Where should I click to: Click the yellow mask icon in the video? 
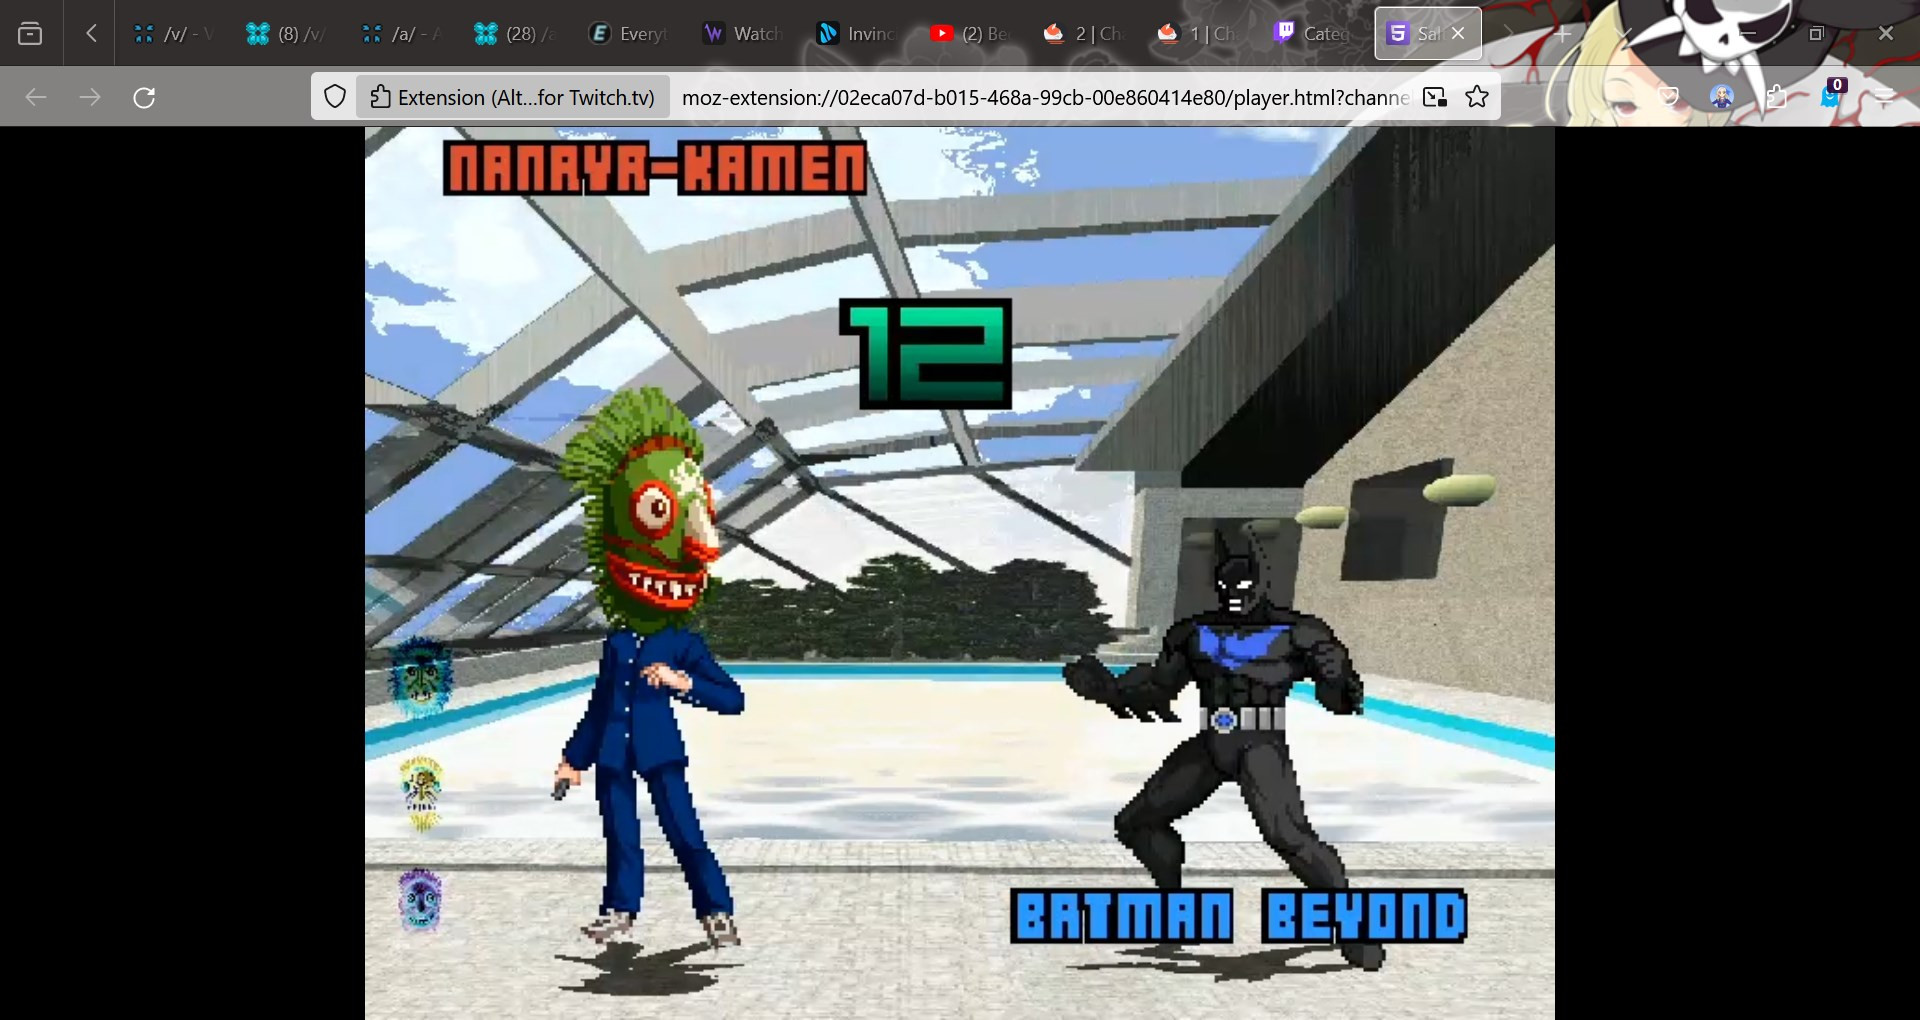421,793
